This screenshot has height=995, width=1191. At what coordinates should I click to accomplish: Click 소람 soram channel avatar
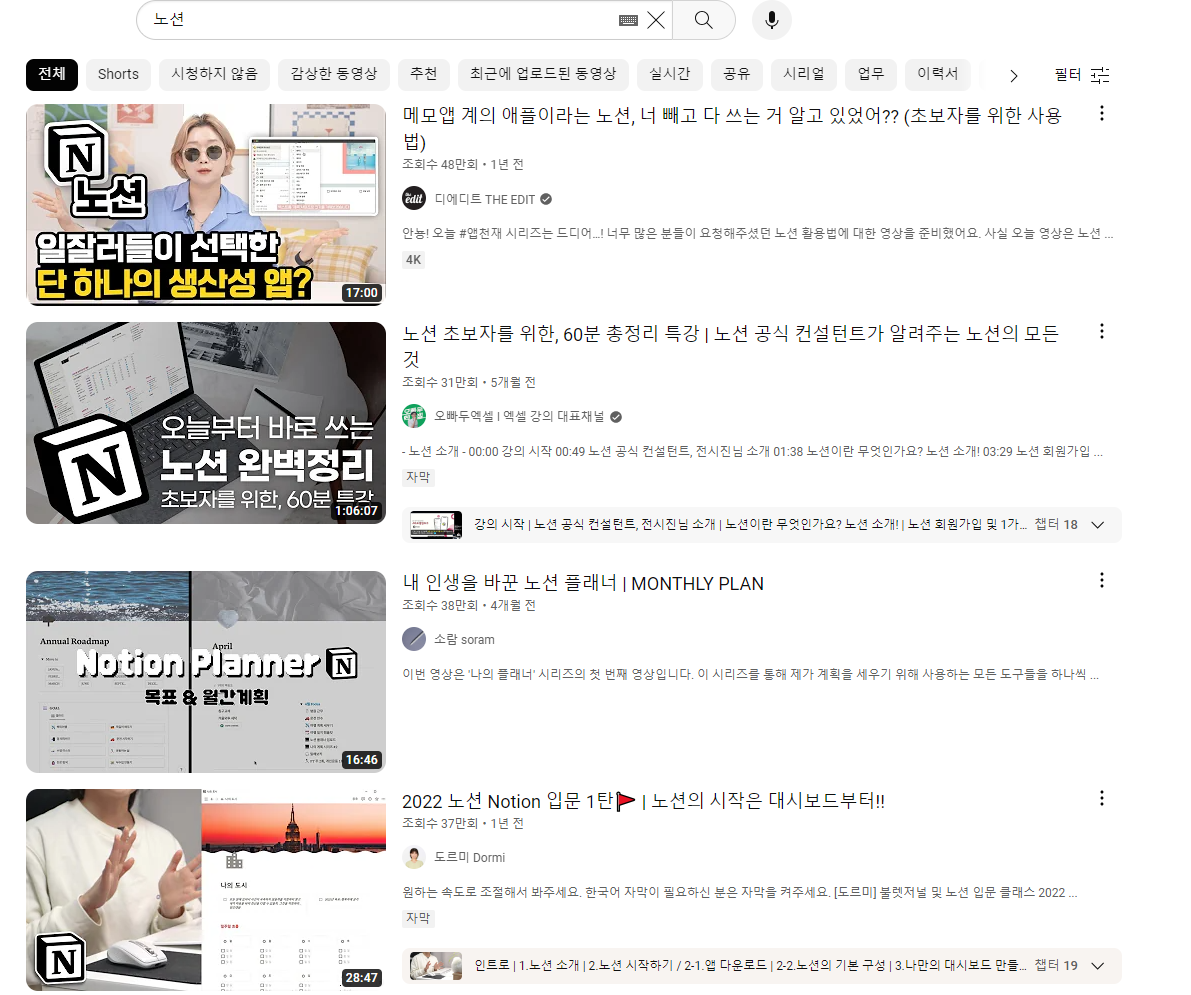[414, 639]
